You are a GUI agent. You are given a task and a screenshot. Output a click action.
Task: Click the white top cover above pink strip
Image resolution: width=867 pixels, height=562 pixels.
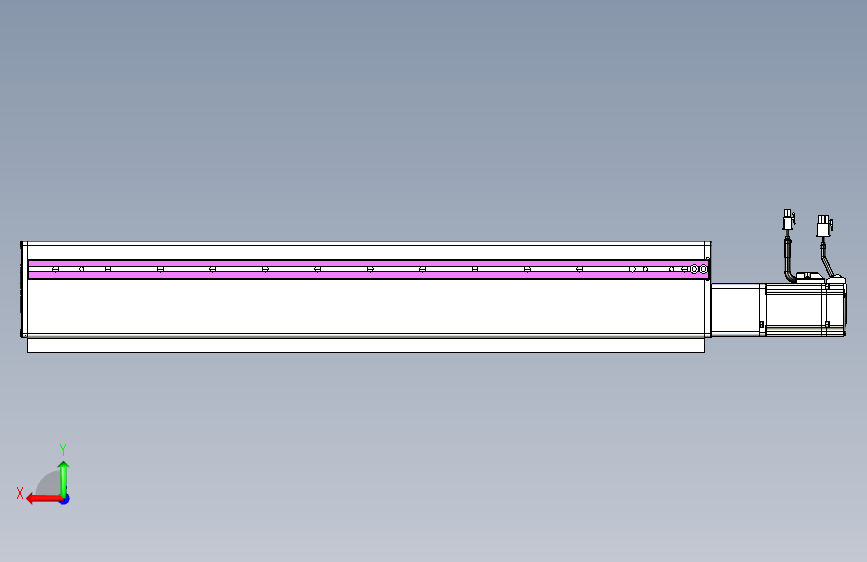368,252
